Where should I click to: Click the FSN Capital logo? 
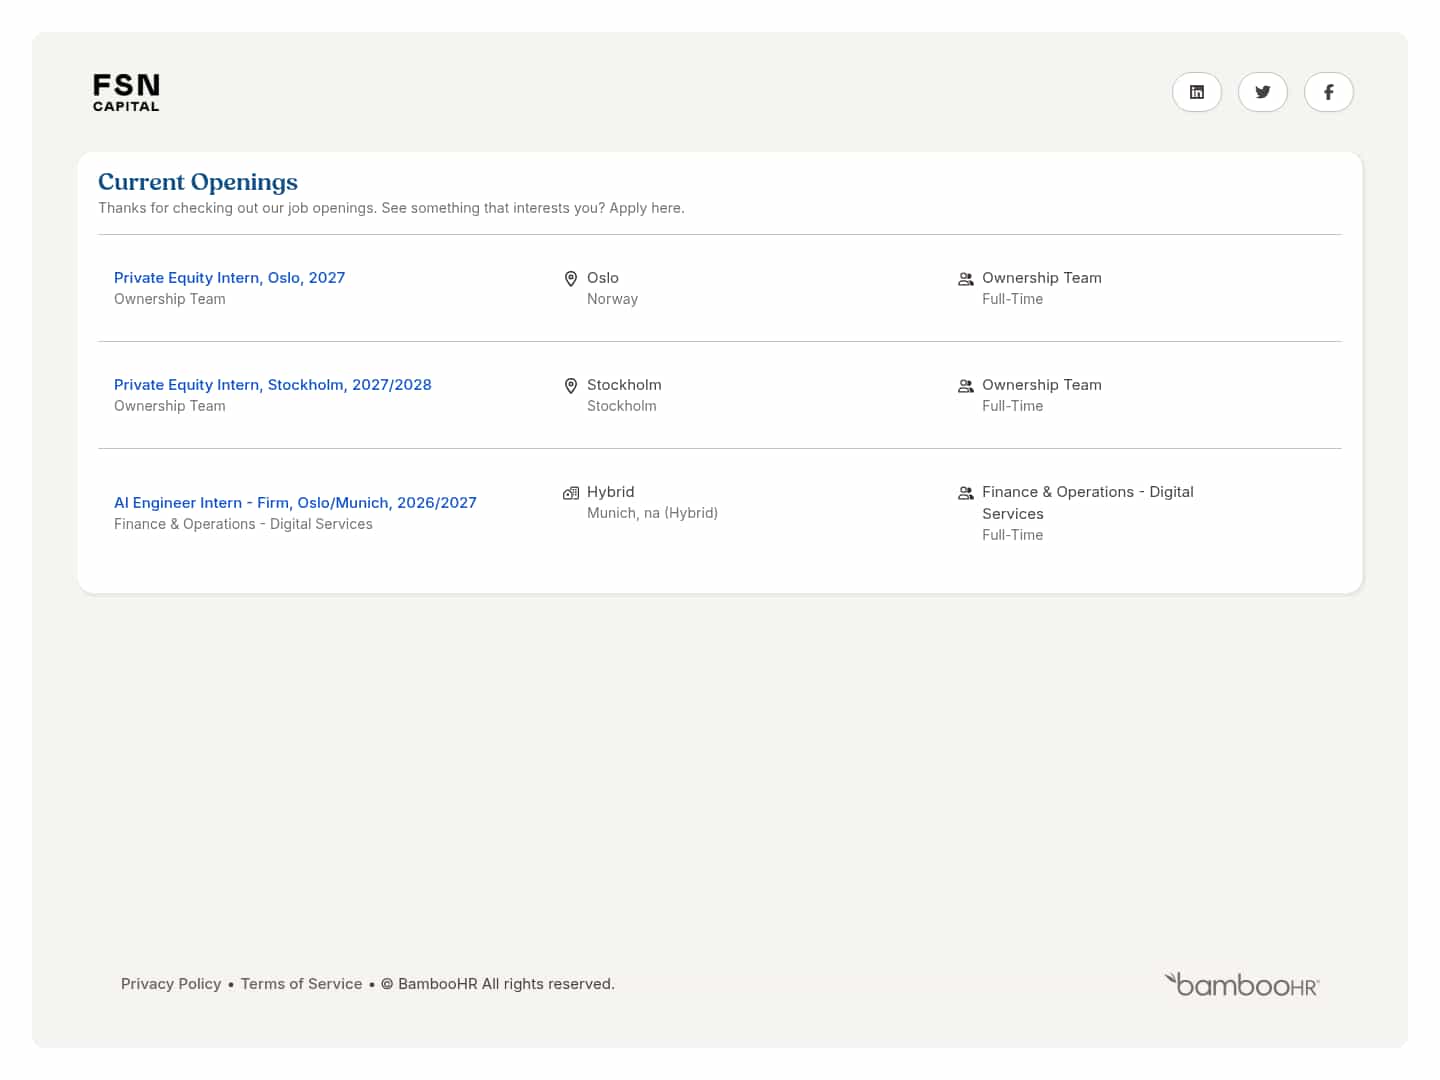click(126, 92)
